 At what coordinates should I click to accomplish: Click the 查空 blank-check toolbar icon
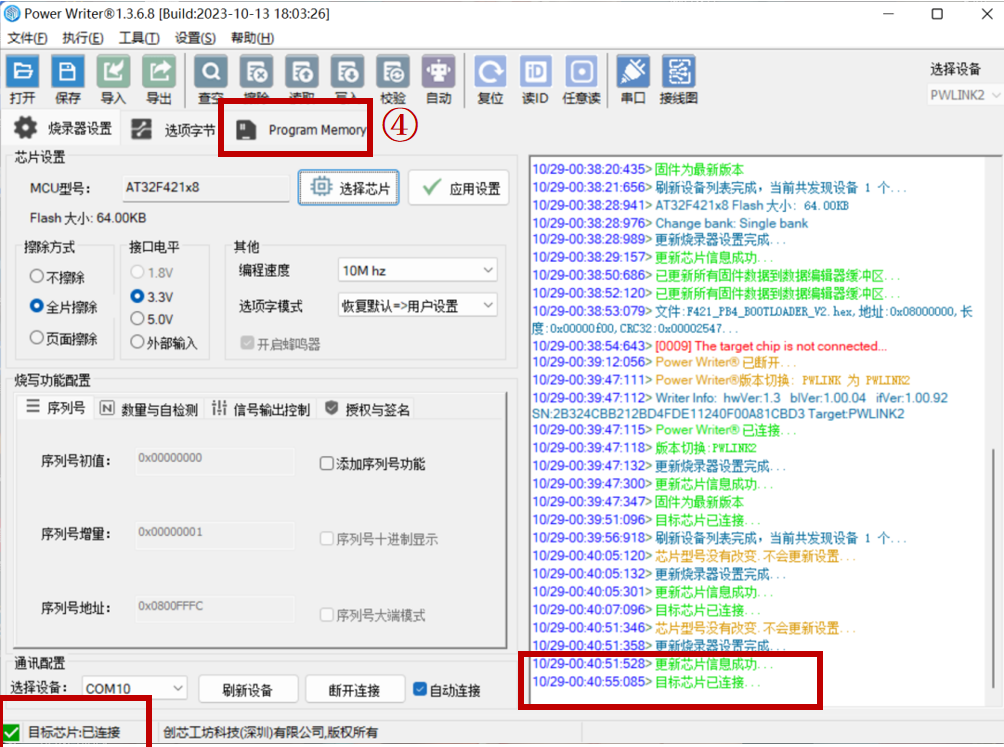coord(211,71)
